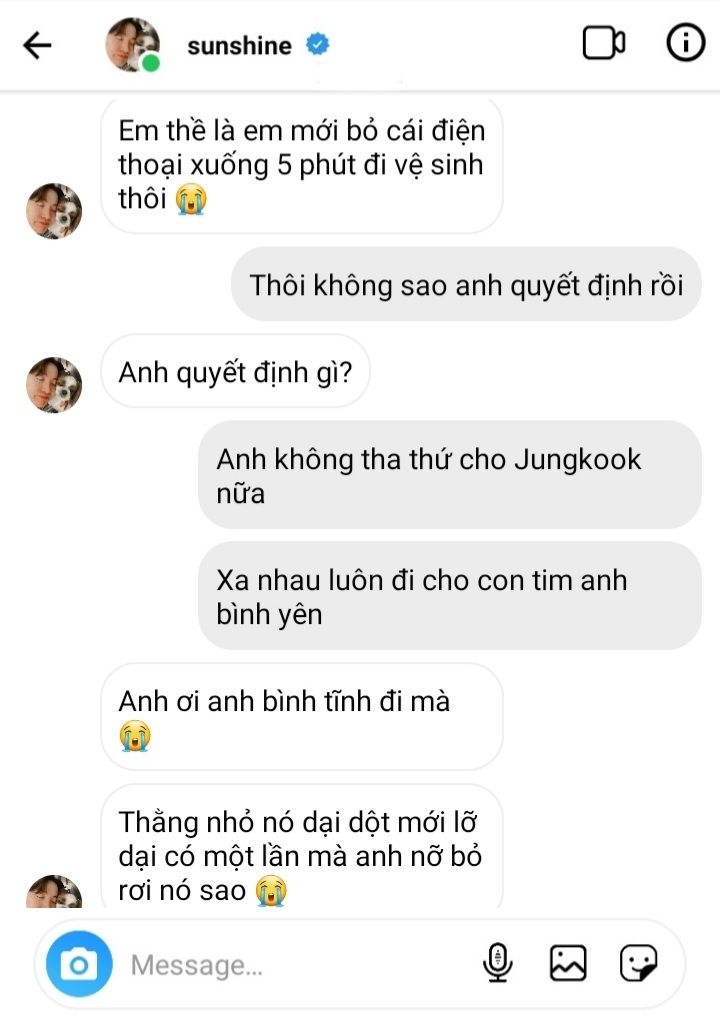Tap the back arrow
Image resolution: width=720 pixels, height=1023 pixels.
click(x=37, y=45)
